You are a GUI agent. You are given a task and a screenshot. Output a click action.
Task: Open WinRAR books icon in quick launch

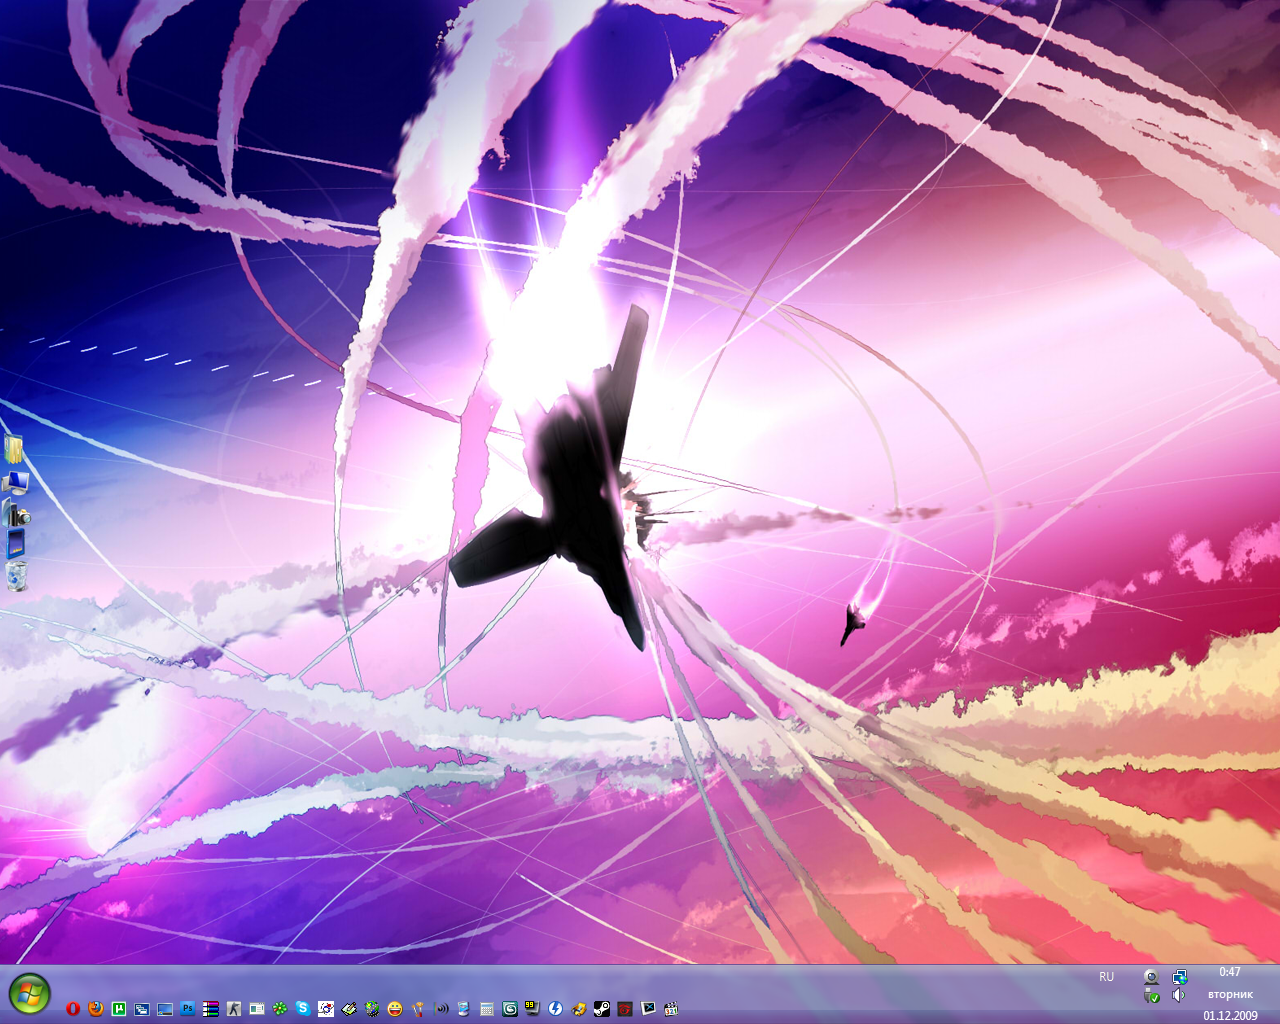click(x=211, y=1009)
